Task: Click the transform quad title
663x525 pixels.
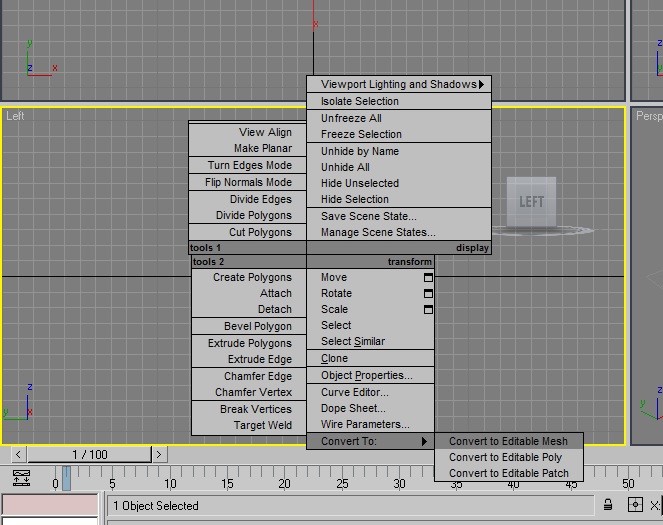Action: click(x=410, y=262)
